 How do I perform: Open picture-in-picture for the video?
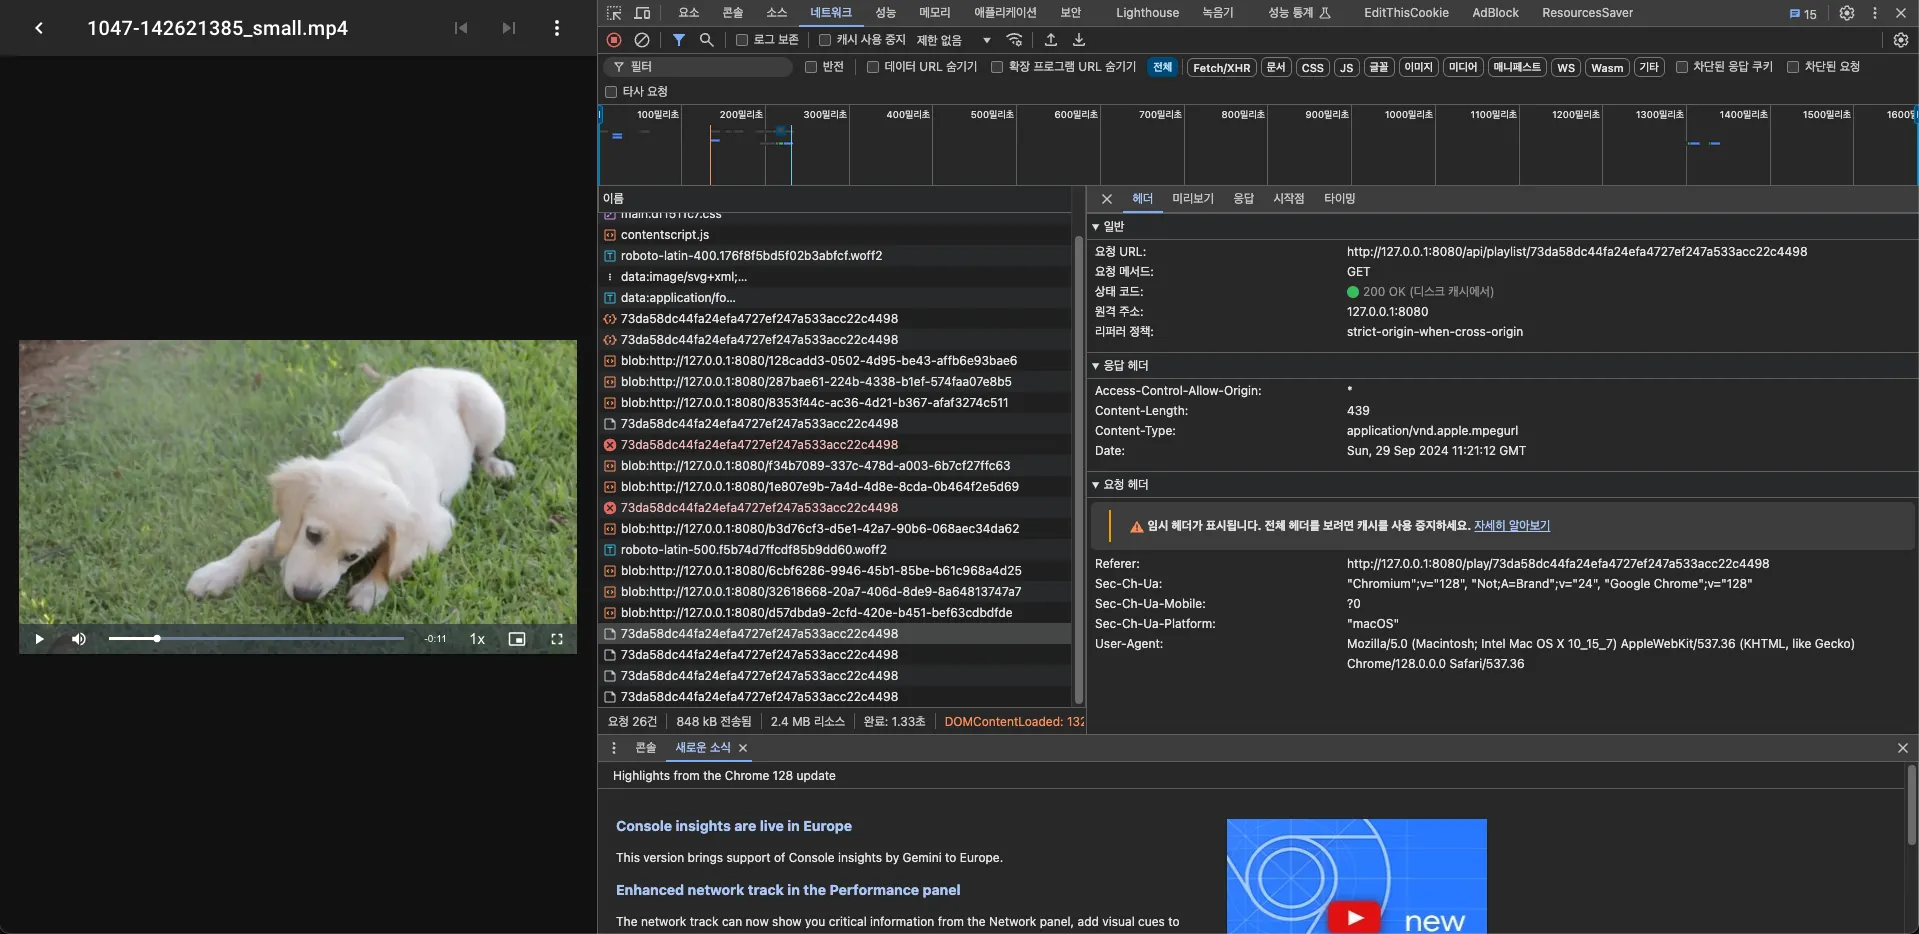click(x=517, y=639)
